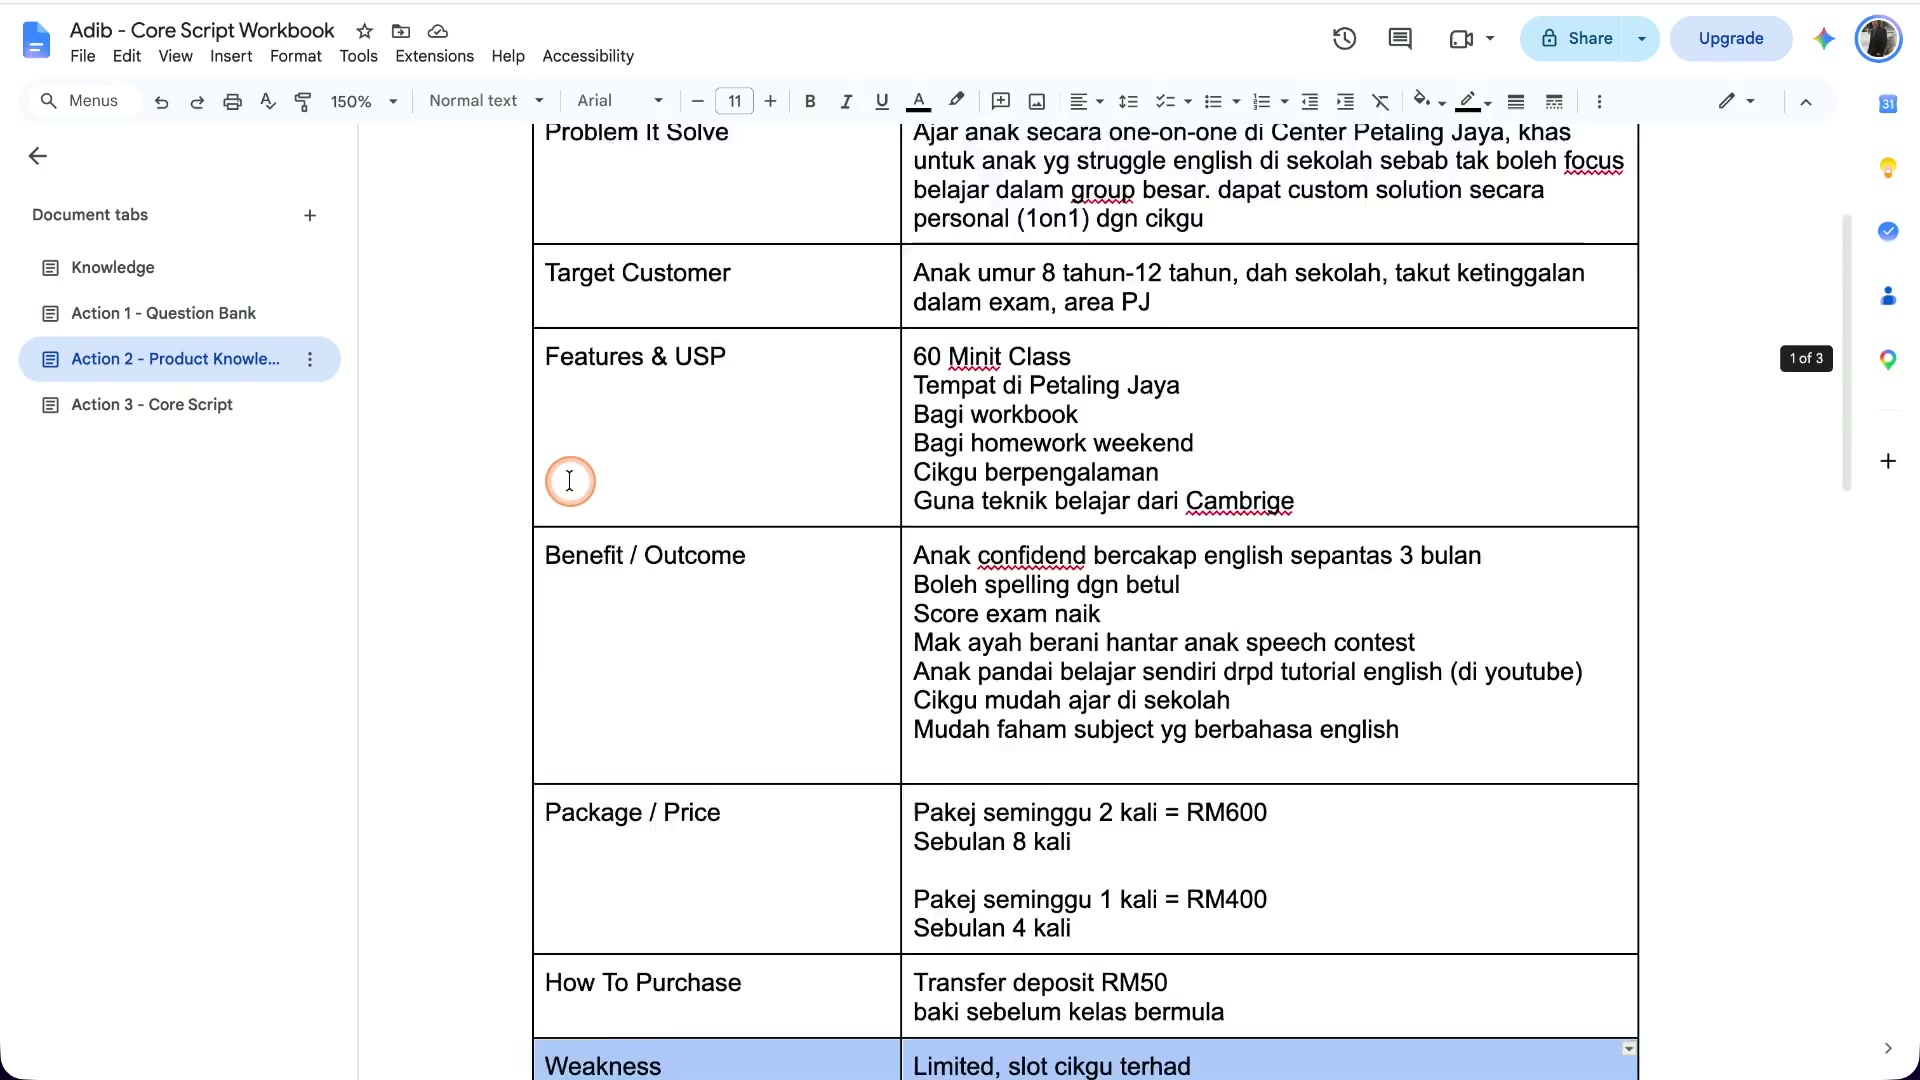This screenshot has height=1080, width=1920.
Task: Open the Accessibility menu
Action: pyautogui.click(x=588, y=56)
